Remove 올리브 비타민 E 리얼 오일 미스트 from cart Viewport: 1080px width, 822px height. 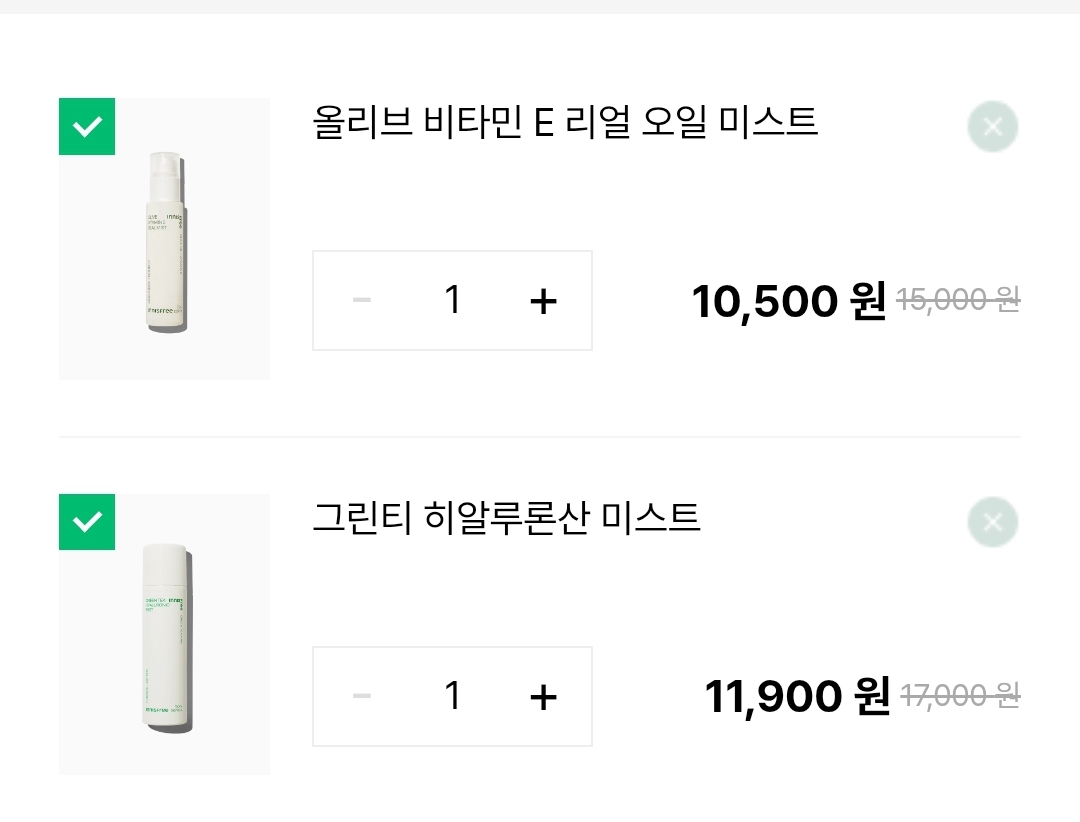[x=992, y=127]
